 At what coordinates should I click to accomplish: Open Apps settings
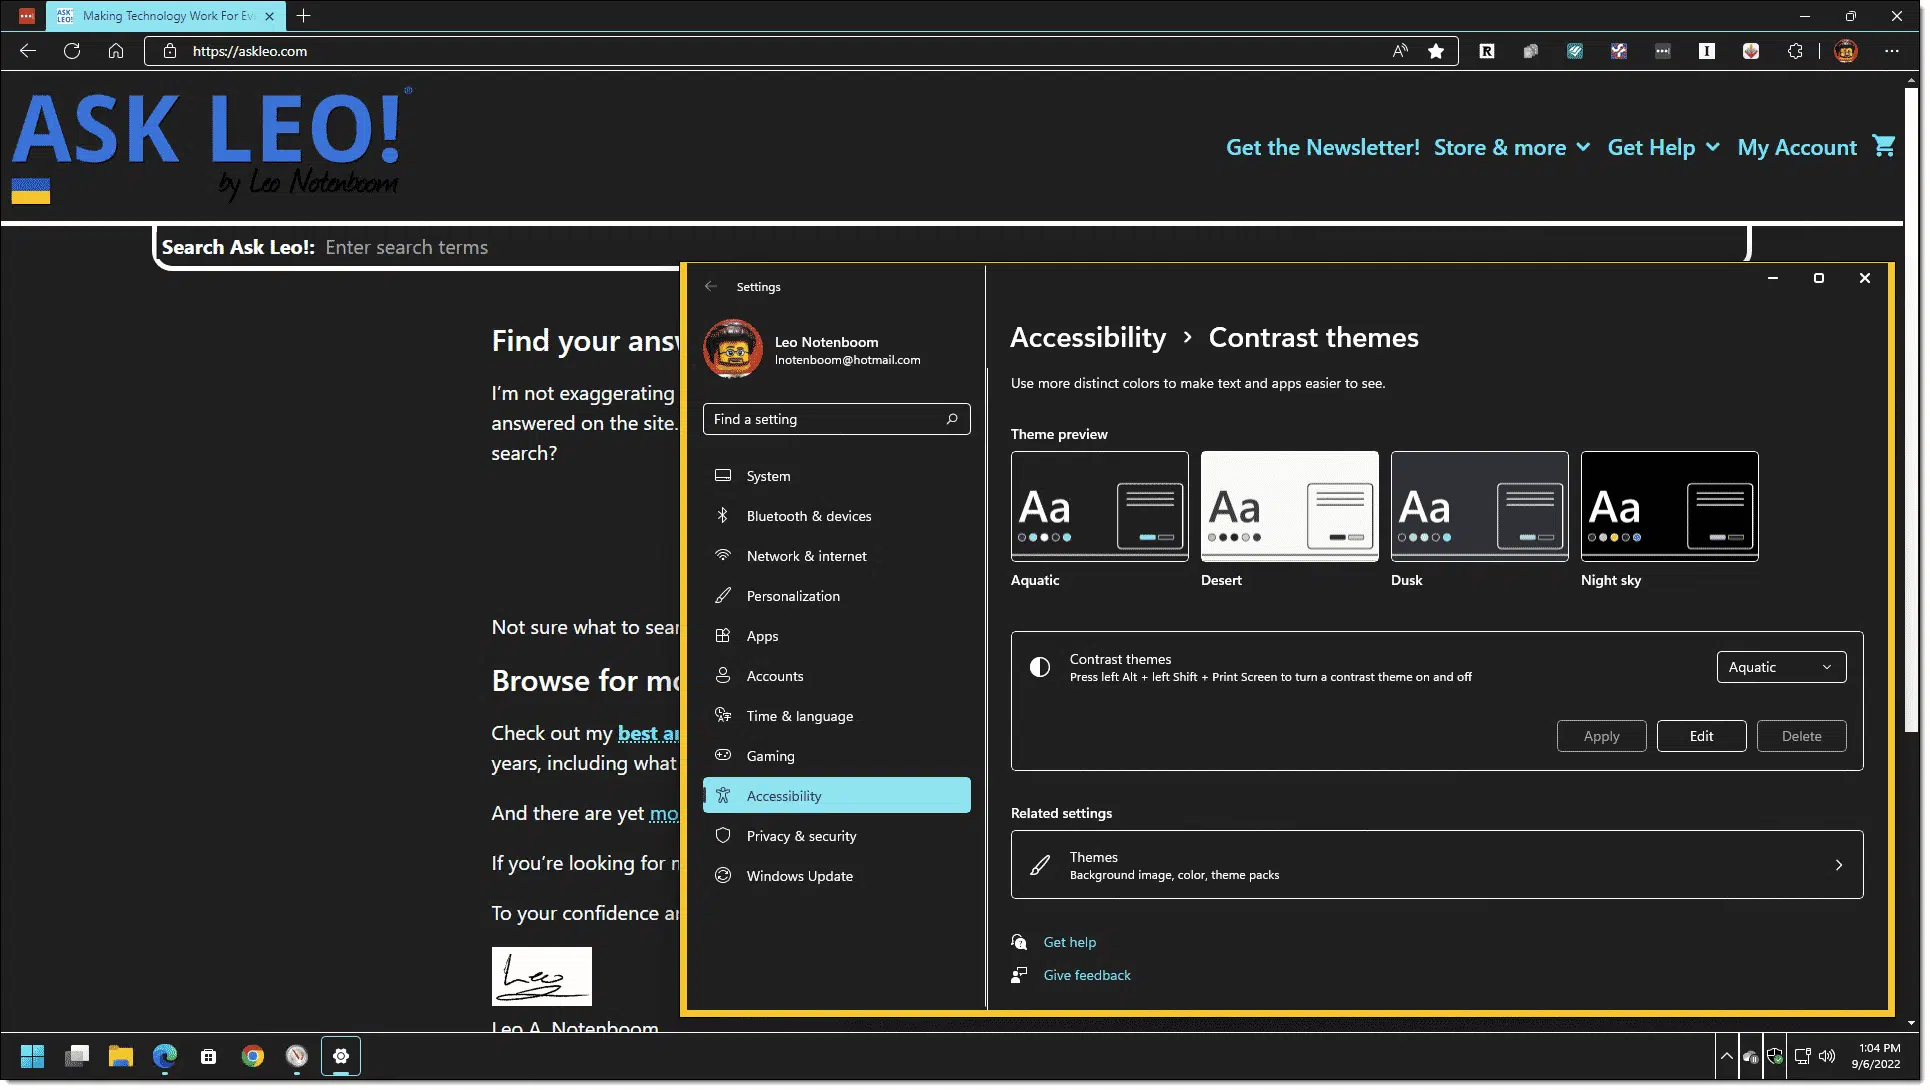point(836,636)
